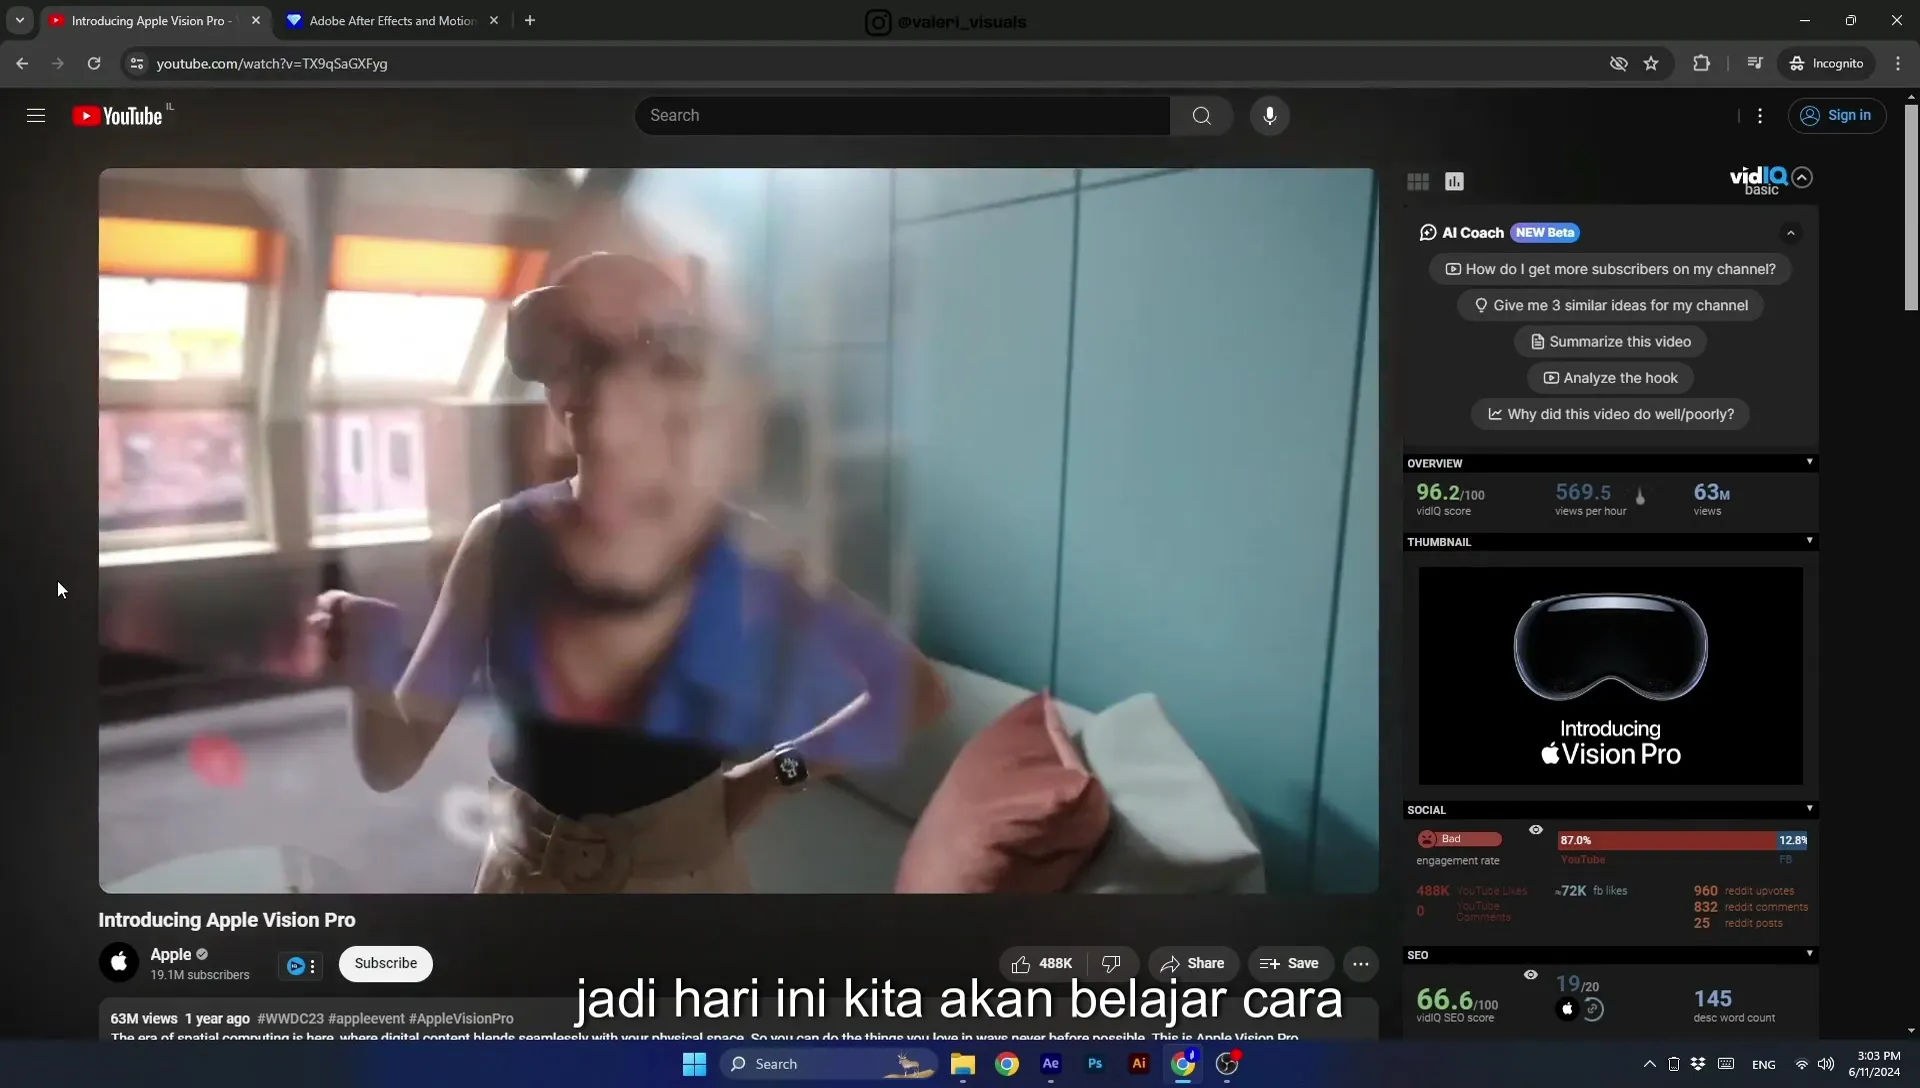The height and width of the screenshot is (1088, 1920).
Task: Toggle third-party cookie eye icon in address bar
Action: pos(1618,63)
